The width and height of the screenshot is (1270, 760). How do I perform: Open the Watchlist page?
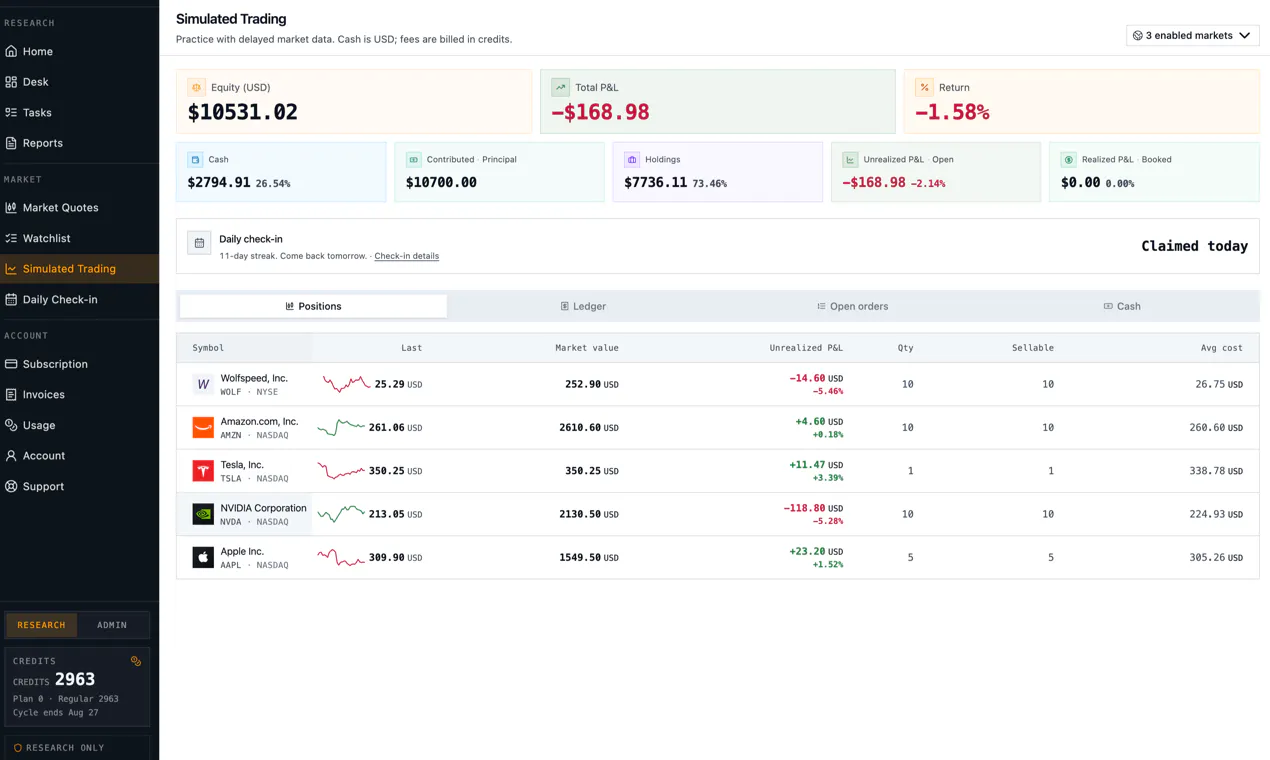(46, 238)
